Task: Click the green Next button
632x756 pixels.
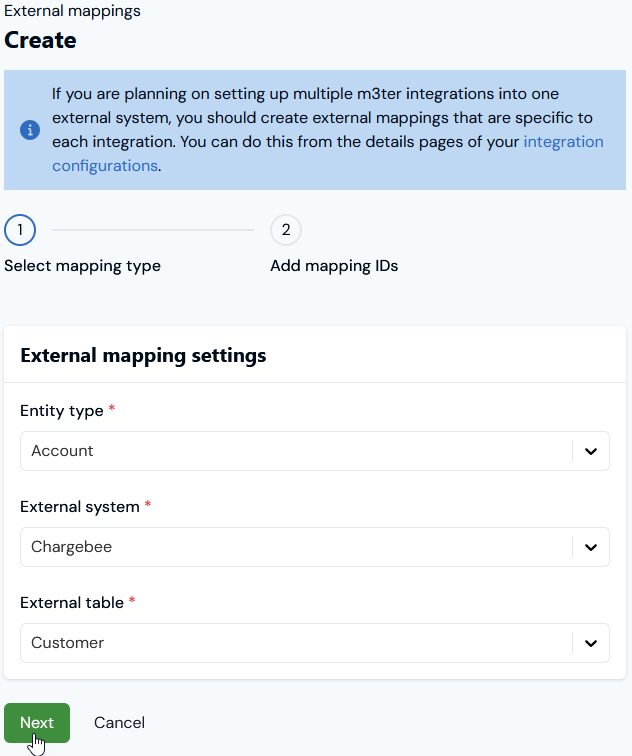Action: (37, 723)
